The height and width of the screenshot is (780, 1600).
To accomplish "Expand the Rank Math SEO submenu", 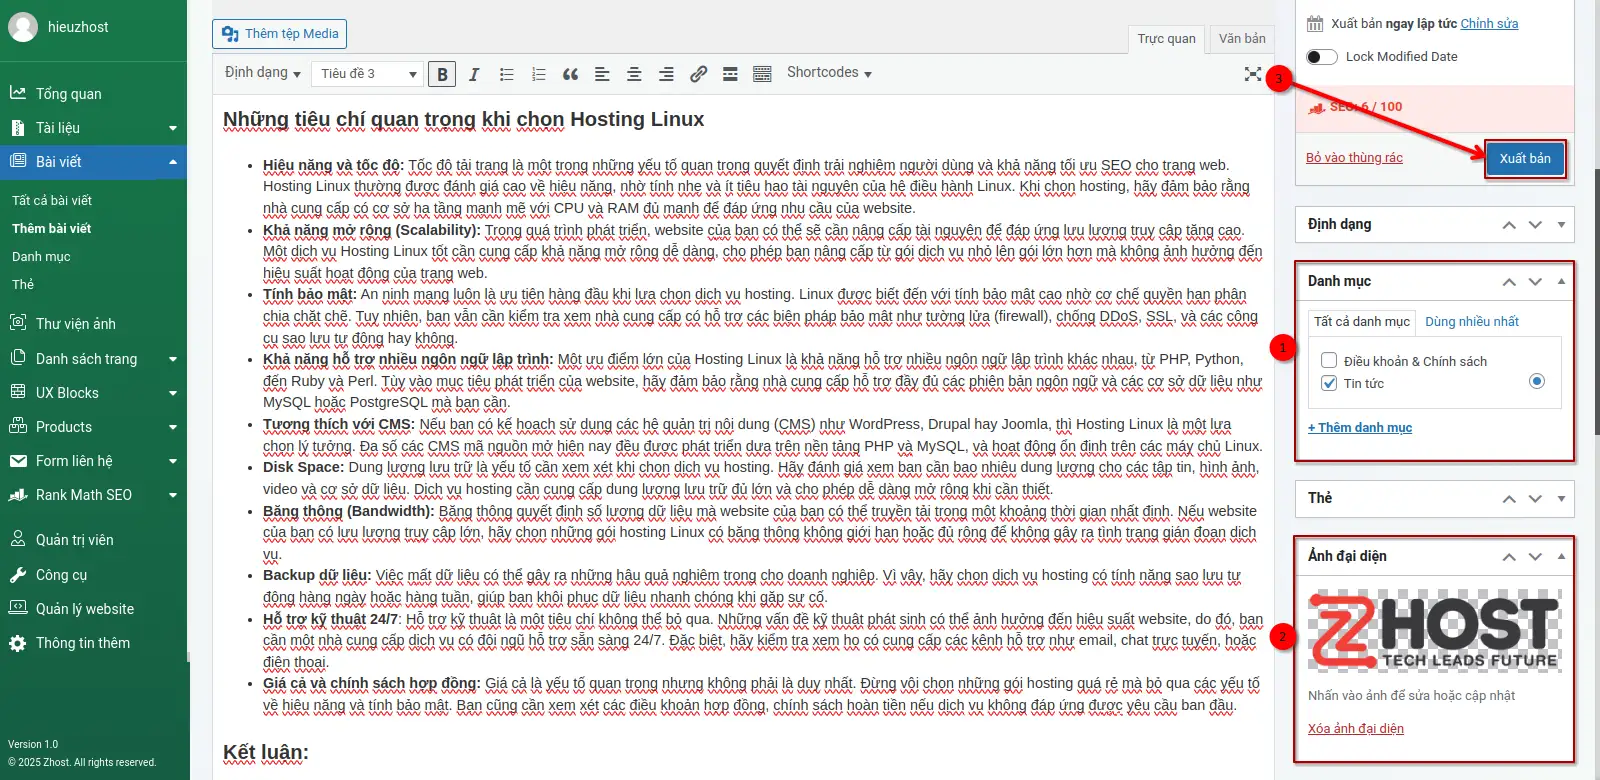I will tap(173, 495).
